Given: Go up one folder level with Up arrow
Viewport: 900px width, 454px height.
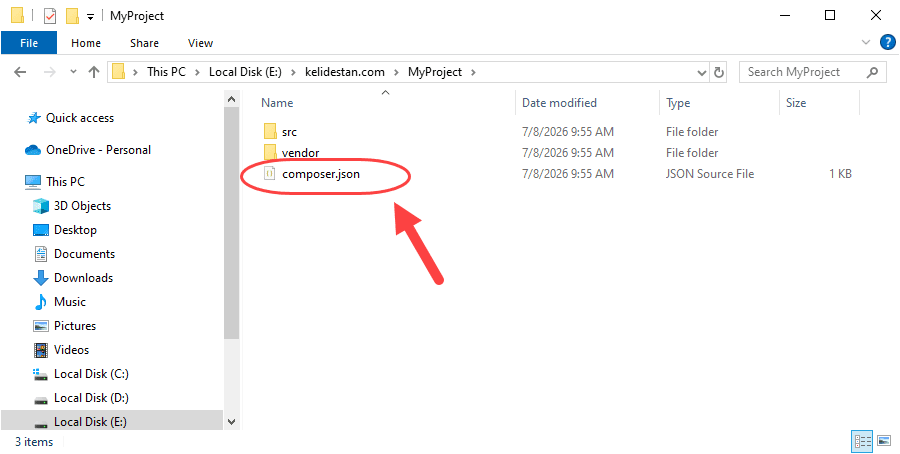Looking at the screenshot, I should pyautogui.click(x=94, y=72).
